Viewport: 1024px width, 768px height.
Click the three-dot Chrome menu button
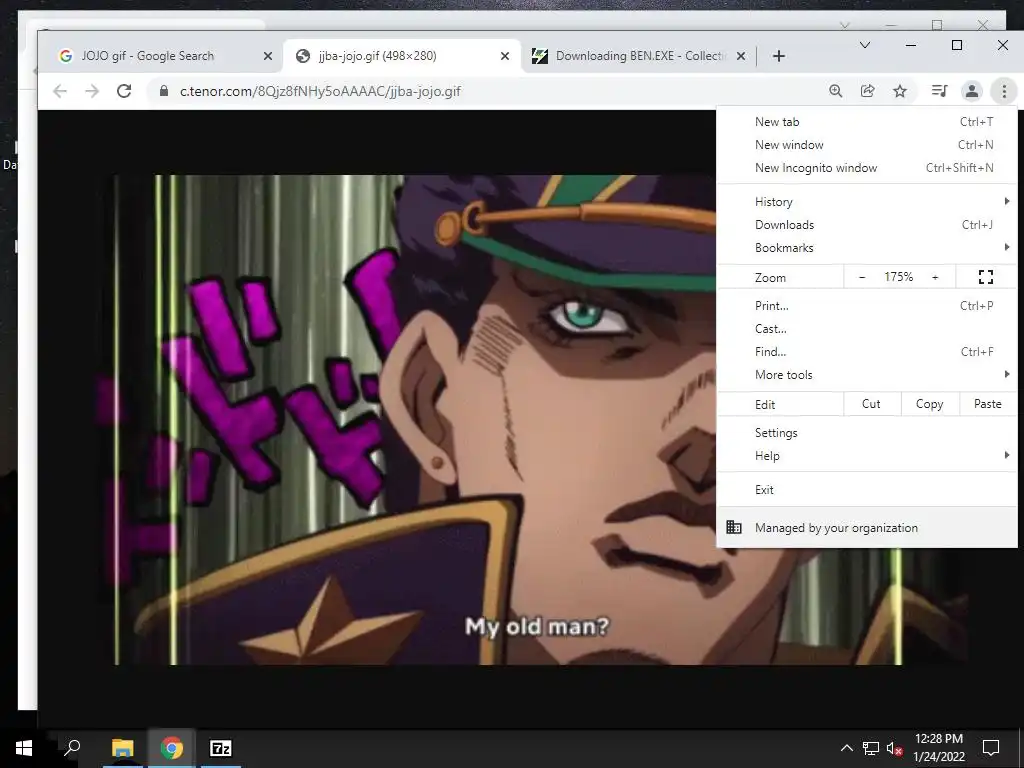[x=1004, y=91]
